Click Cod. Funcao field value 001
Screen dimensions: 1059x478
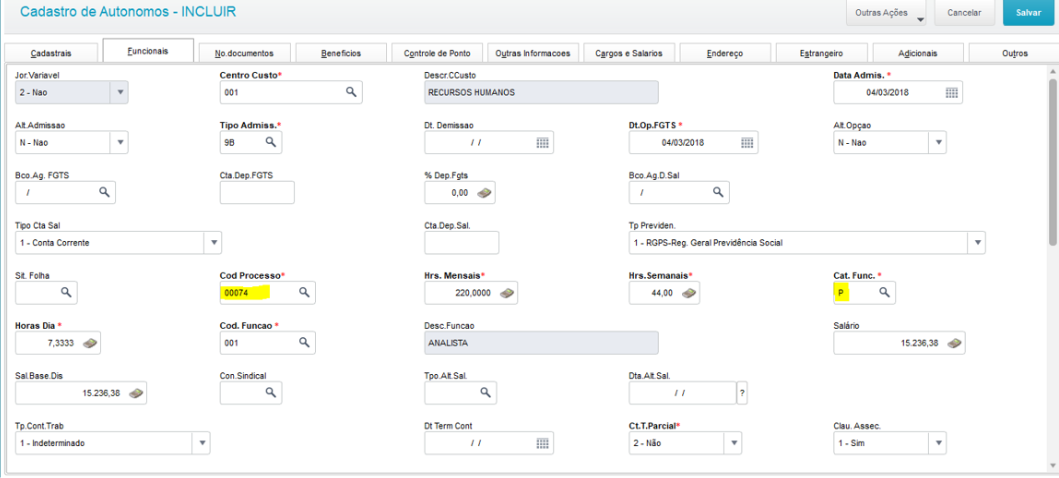(x=231, y=343)
